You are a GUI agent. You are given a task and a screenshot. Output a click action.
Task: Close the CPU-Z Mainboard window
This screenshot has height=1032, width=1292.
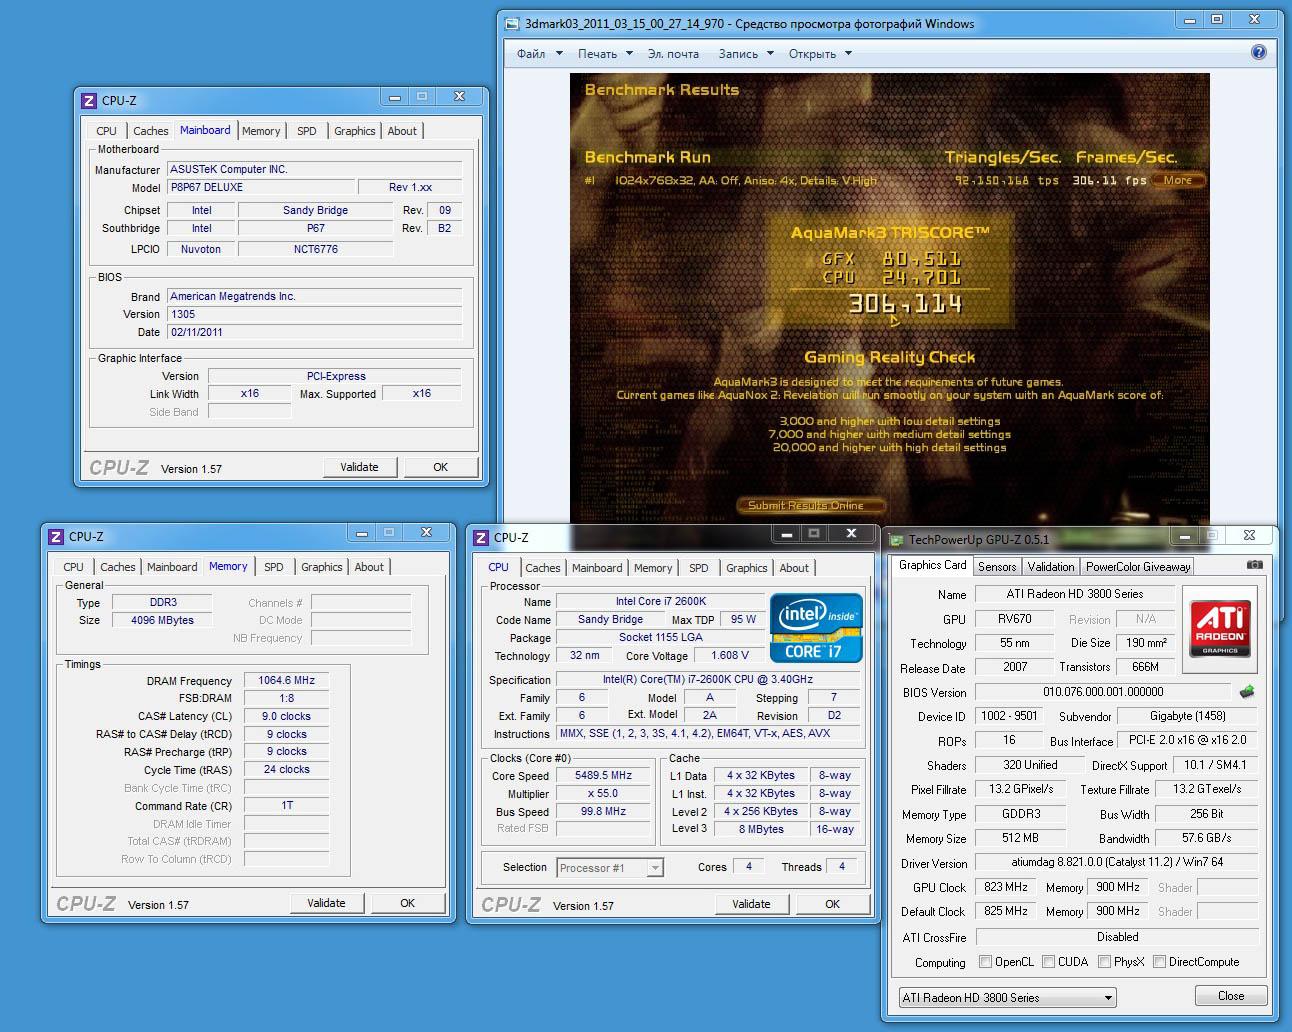point(459,96)
